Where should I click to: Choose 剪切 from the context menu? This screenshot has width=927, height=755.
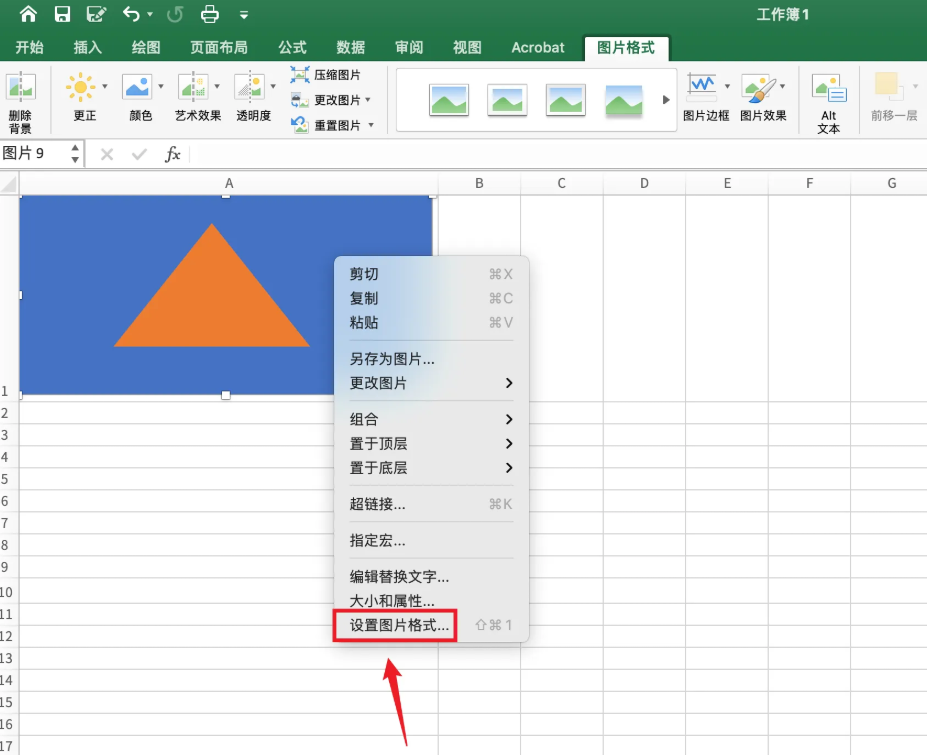tap(431, 274)
